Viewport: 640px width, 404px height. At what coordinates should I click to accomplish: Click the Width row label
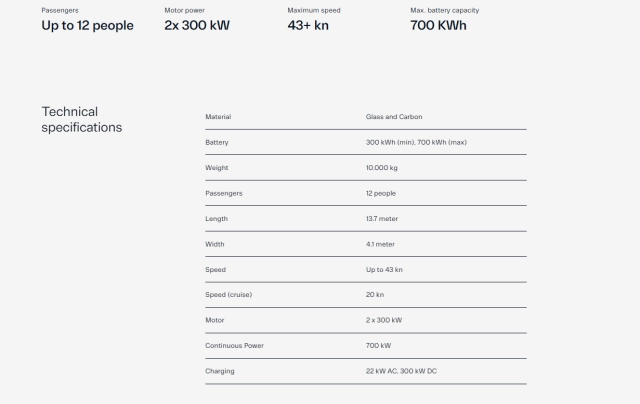coord(215,244)
